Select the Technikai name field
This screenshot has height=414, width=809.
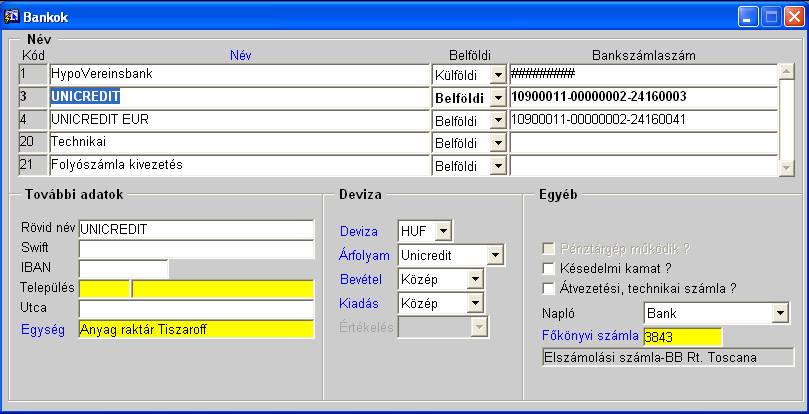tap(239, 142)
